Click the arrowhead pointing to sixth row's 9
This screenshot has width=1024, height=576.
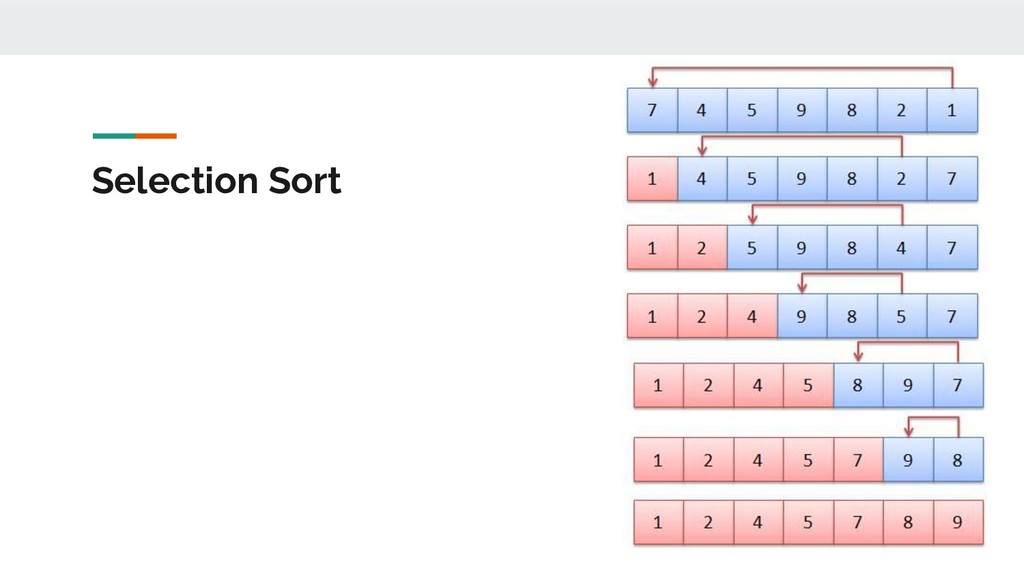point(908,431)
